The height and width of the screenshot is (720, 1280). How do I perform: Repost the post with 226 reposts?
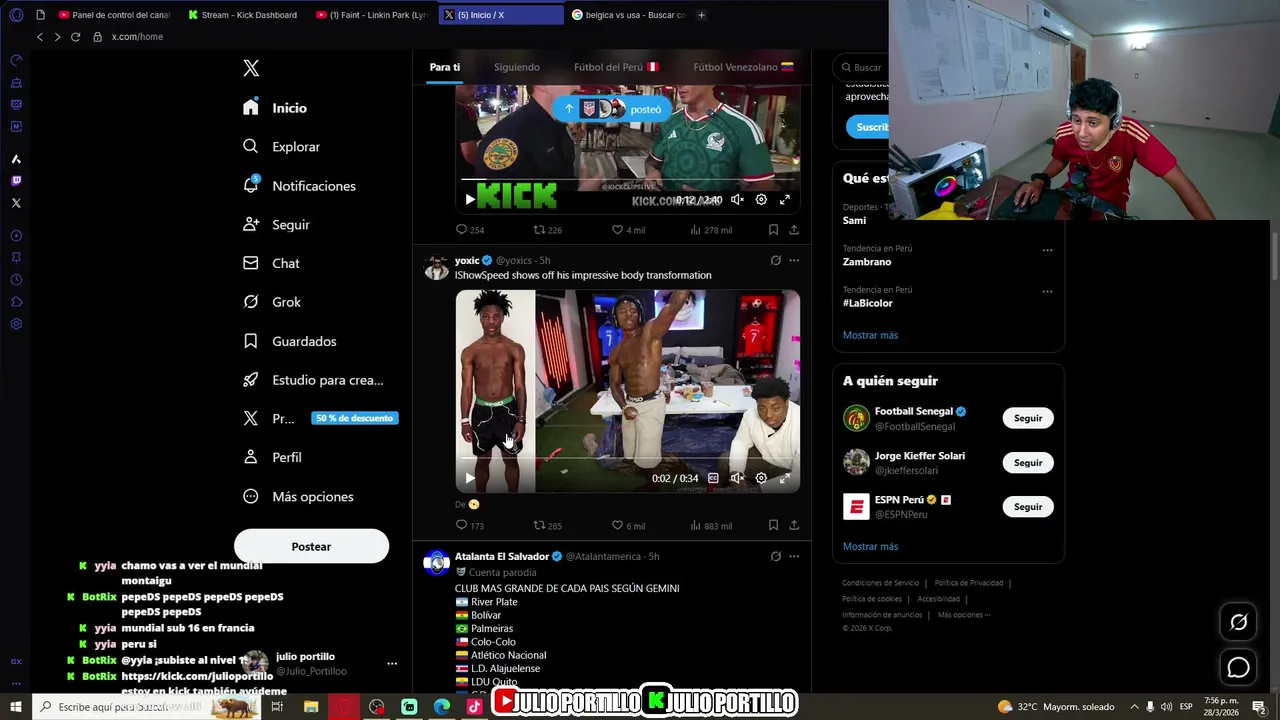[548, 230]
